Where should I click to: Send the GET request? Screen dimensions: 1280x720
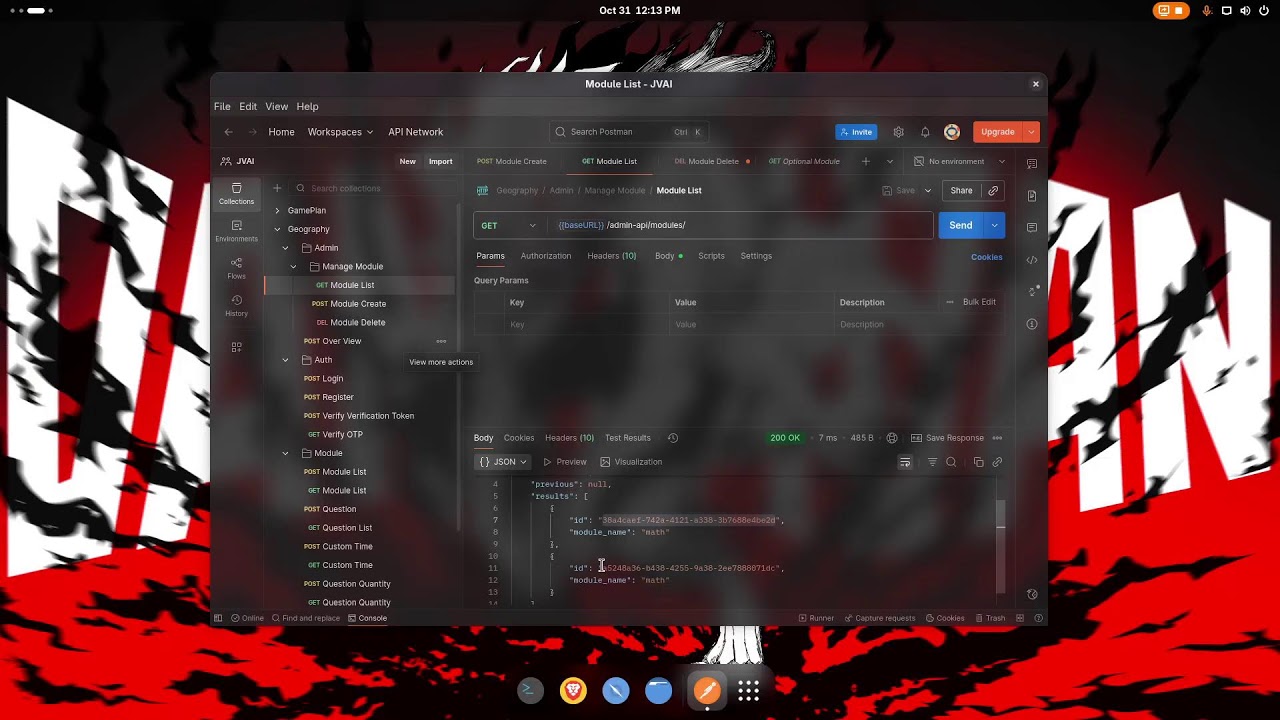(x=961, y=226)
